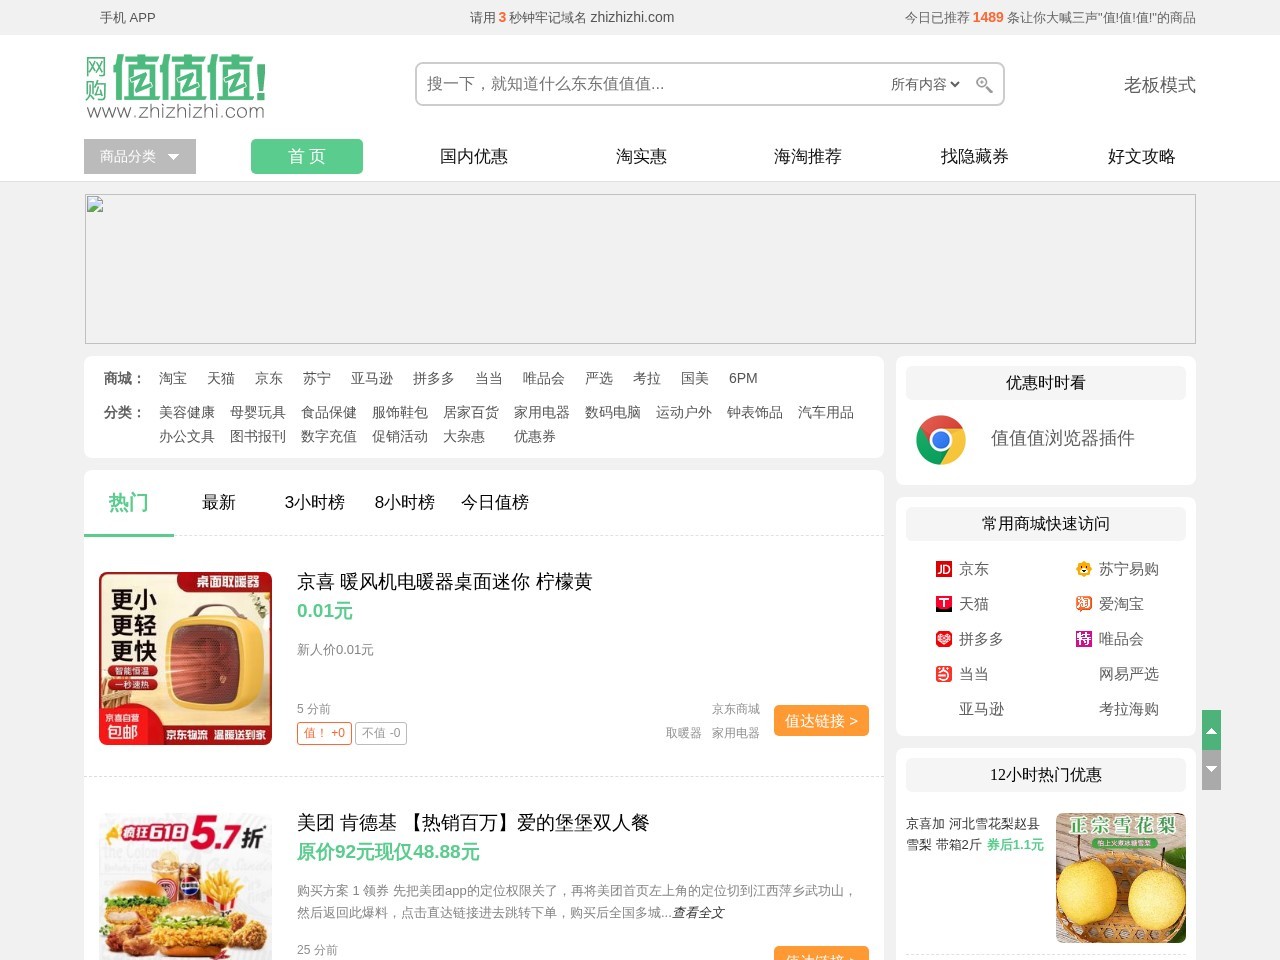Open the 海淘推荐 navigation menu

click(x=807, y=156)
